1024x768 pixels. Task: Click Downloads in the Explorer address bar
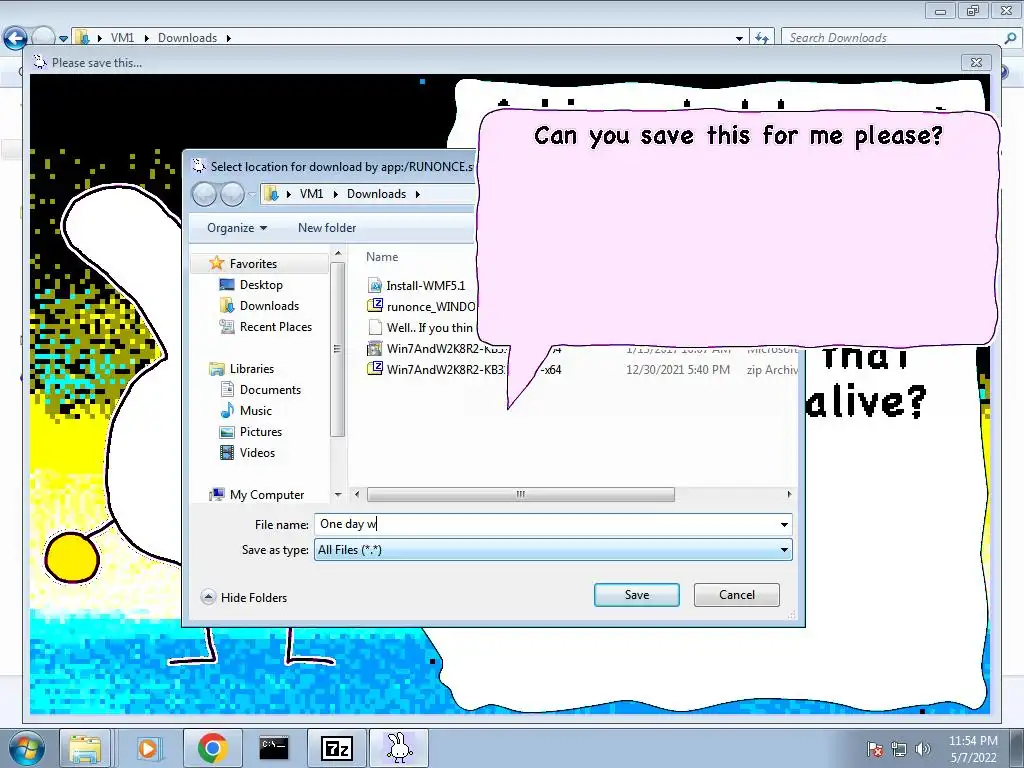[187, 38]
